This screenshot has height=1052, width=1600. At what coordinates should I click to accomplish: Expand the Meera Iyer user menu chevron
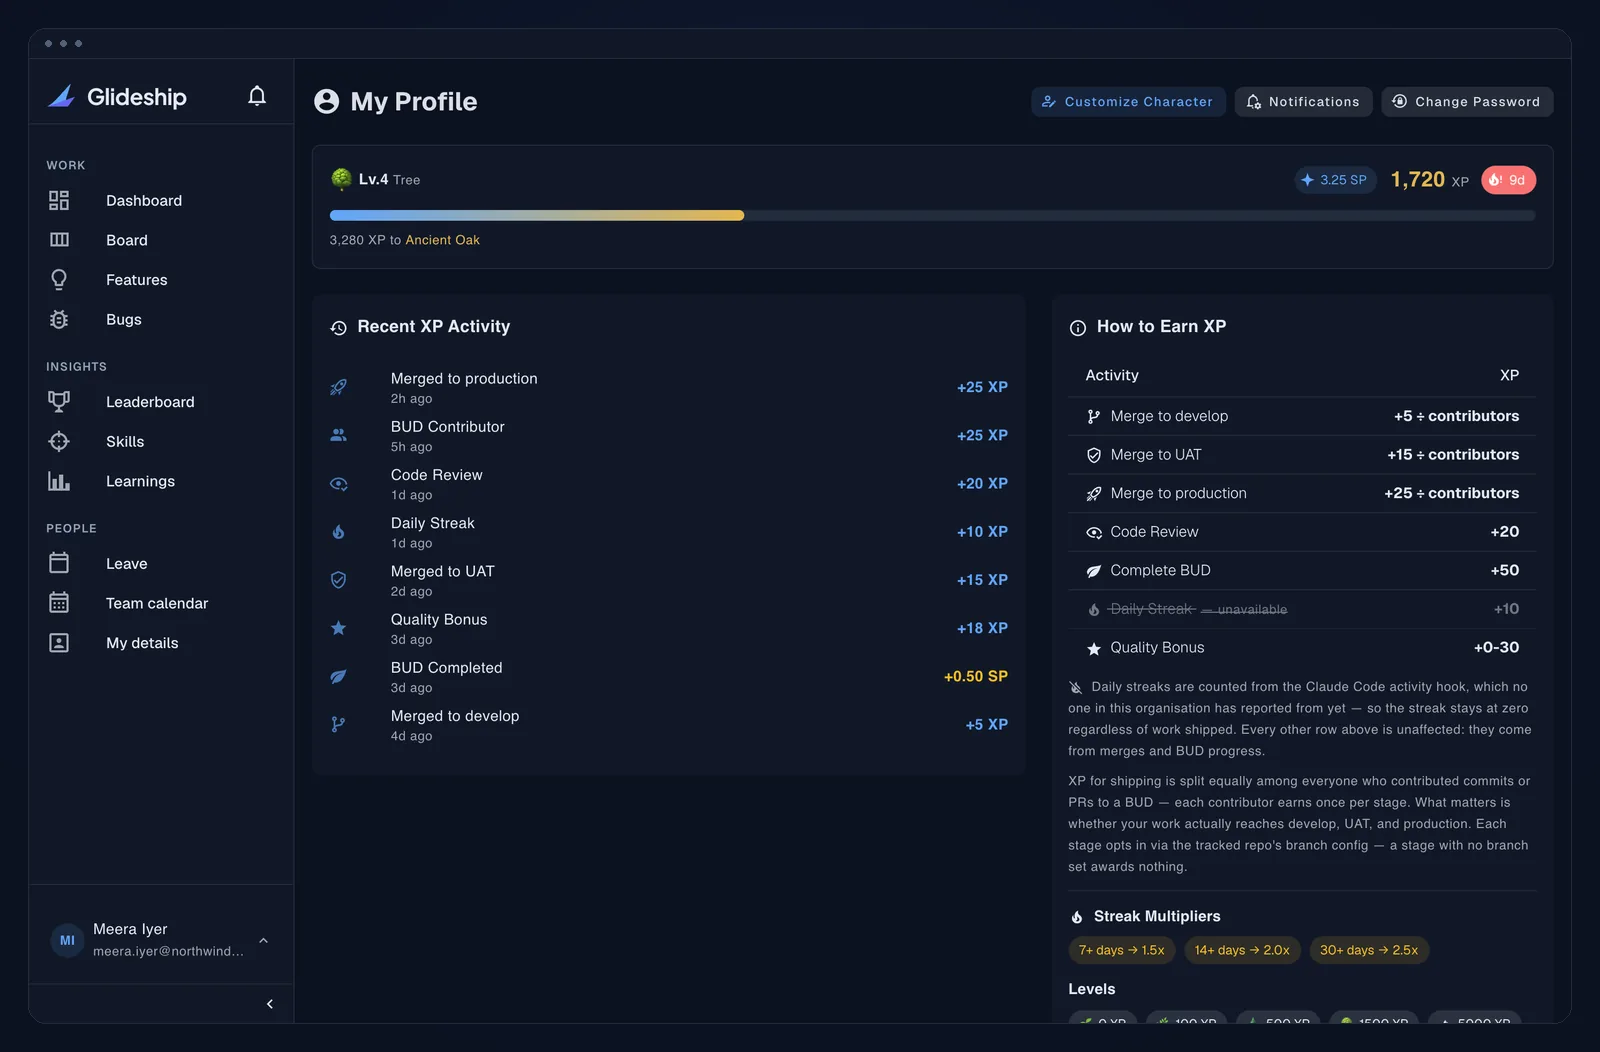click(264, 940)
